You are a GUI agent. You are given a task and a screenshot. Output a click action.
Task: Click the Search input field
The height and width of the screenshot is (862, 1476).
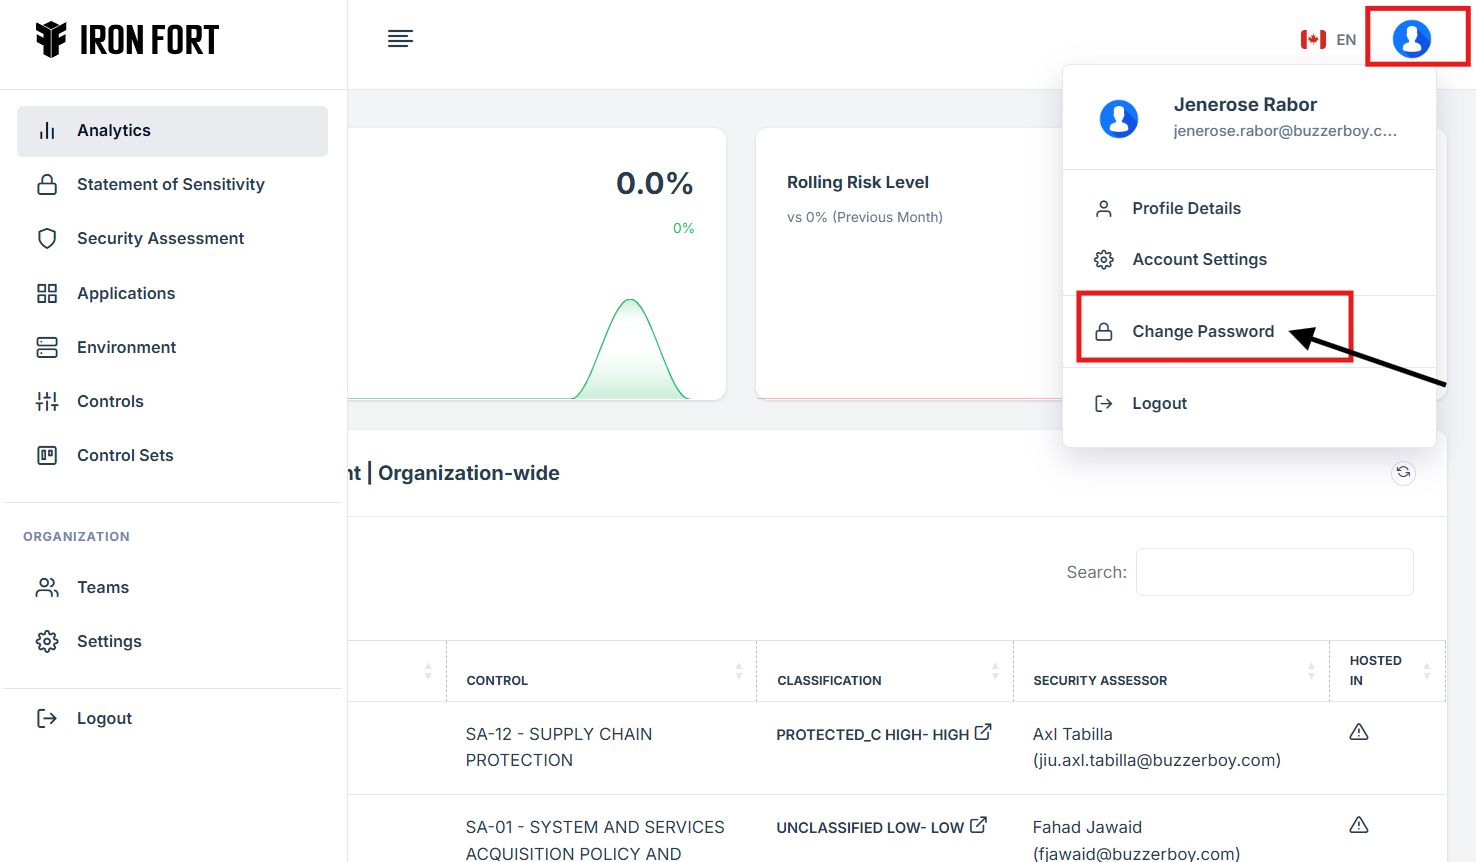point(1274,572)
